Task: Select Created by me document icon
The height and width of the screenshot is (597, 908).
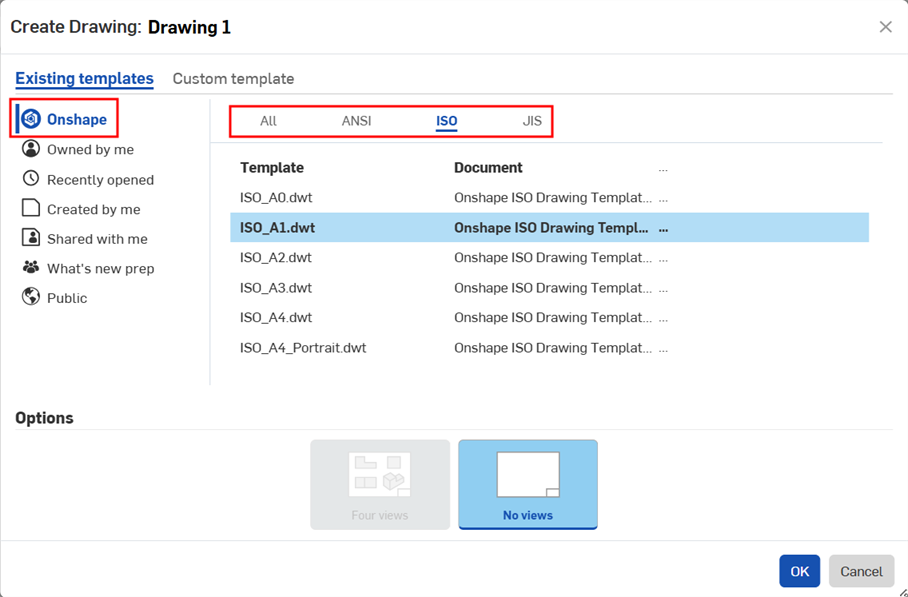Action: (x=30, y=208)
